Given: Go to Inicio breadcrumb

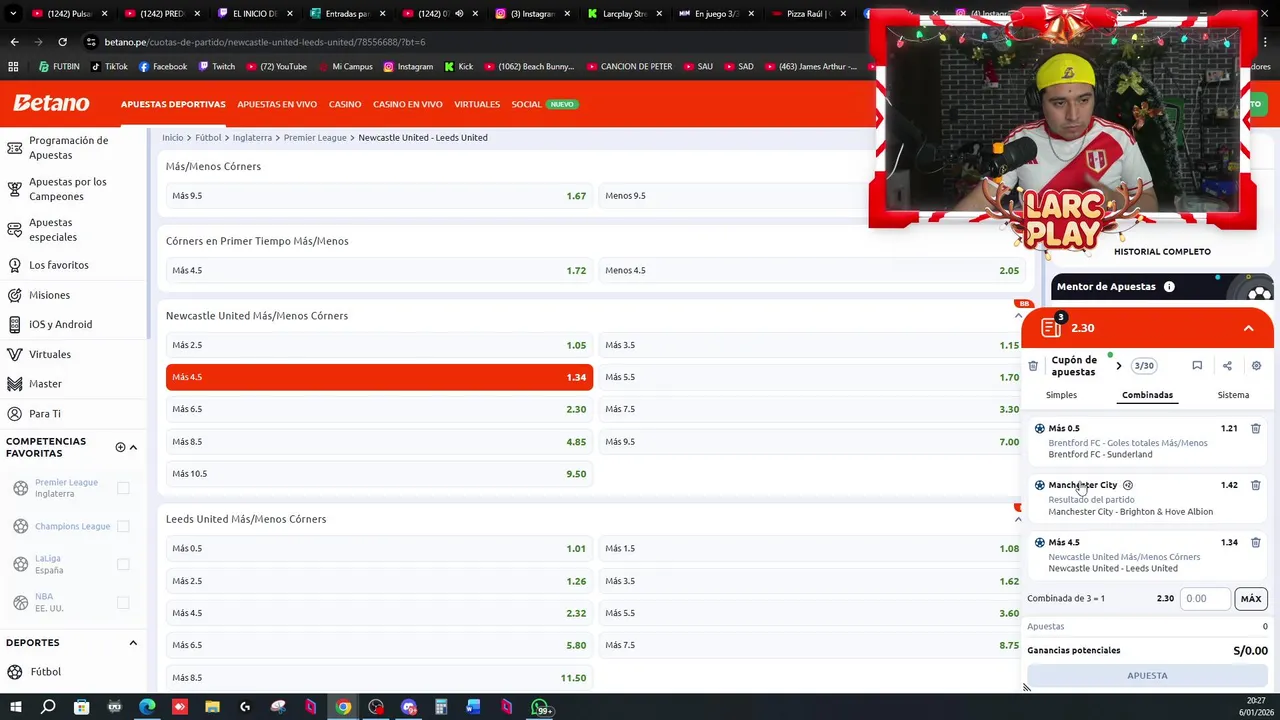Looking at the screenshot, I should pos(173,138).
